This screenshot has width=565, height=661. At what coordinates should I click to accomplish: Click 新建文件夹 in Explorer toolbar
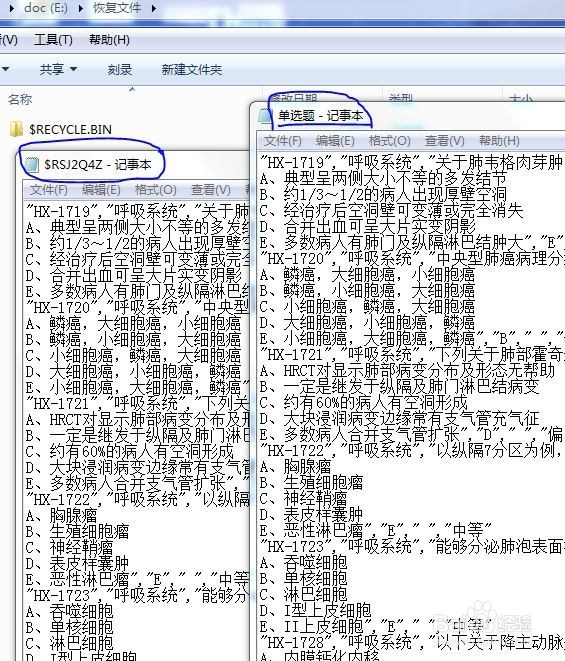[192, 70]
